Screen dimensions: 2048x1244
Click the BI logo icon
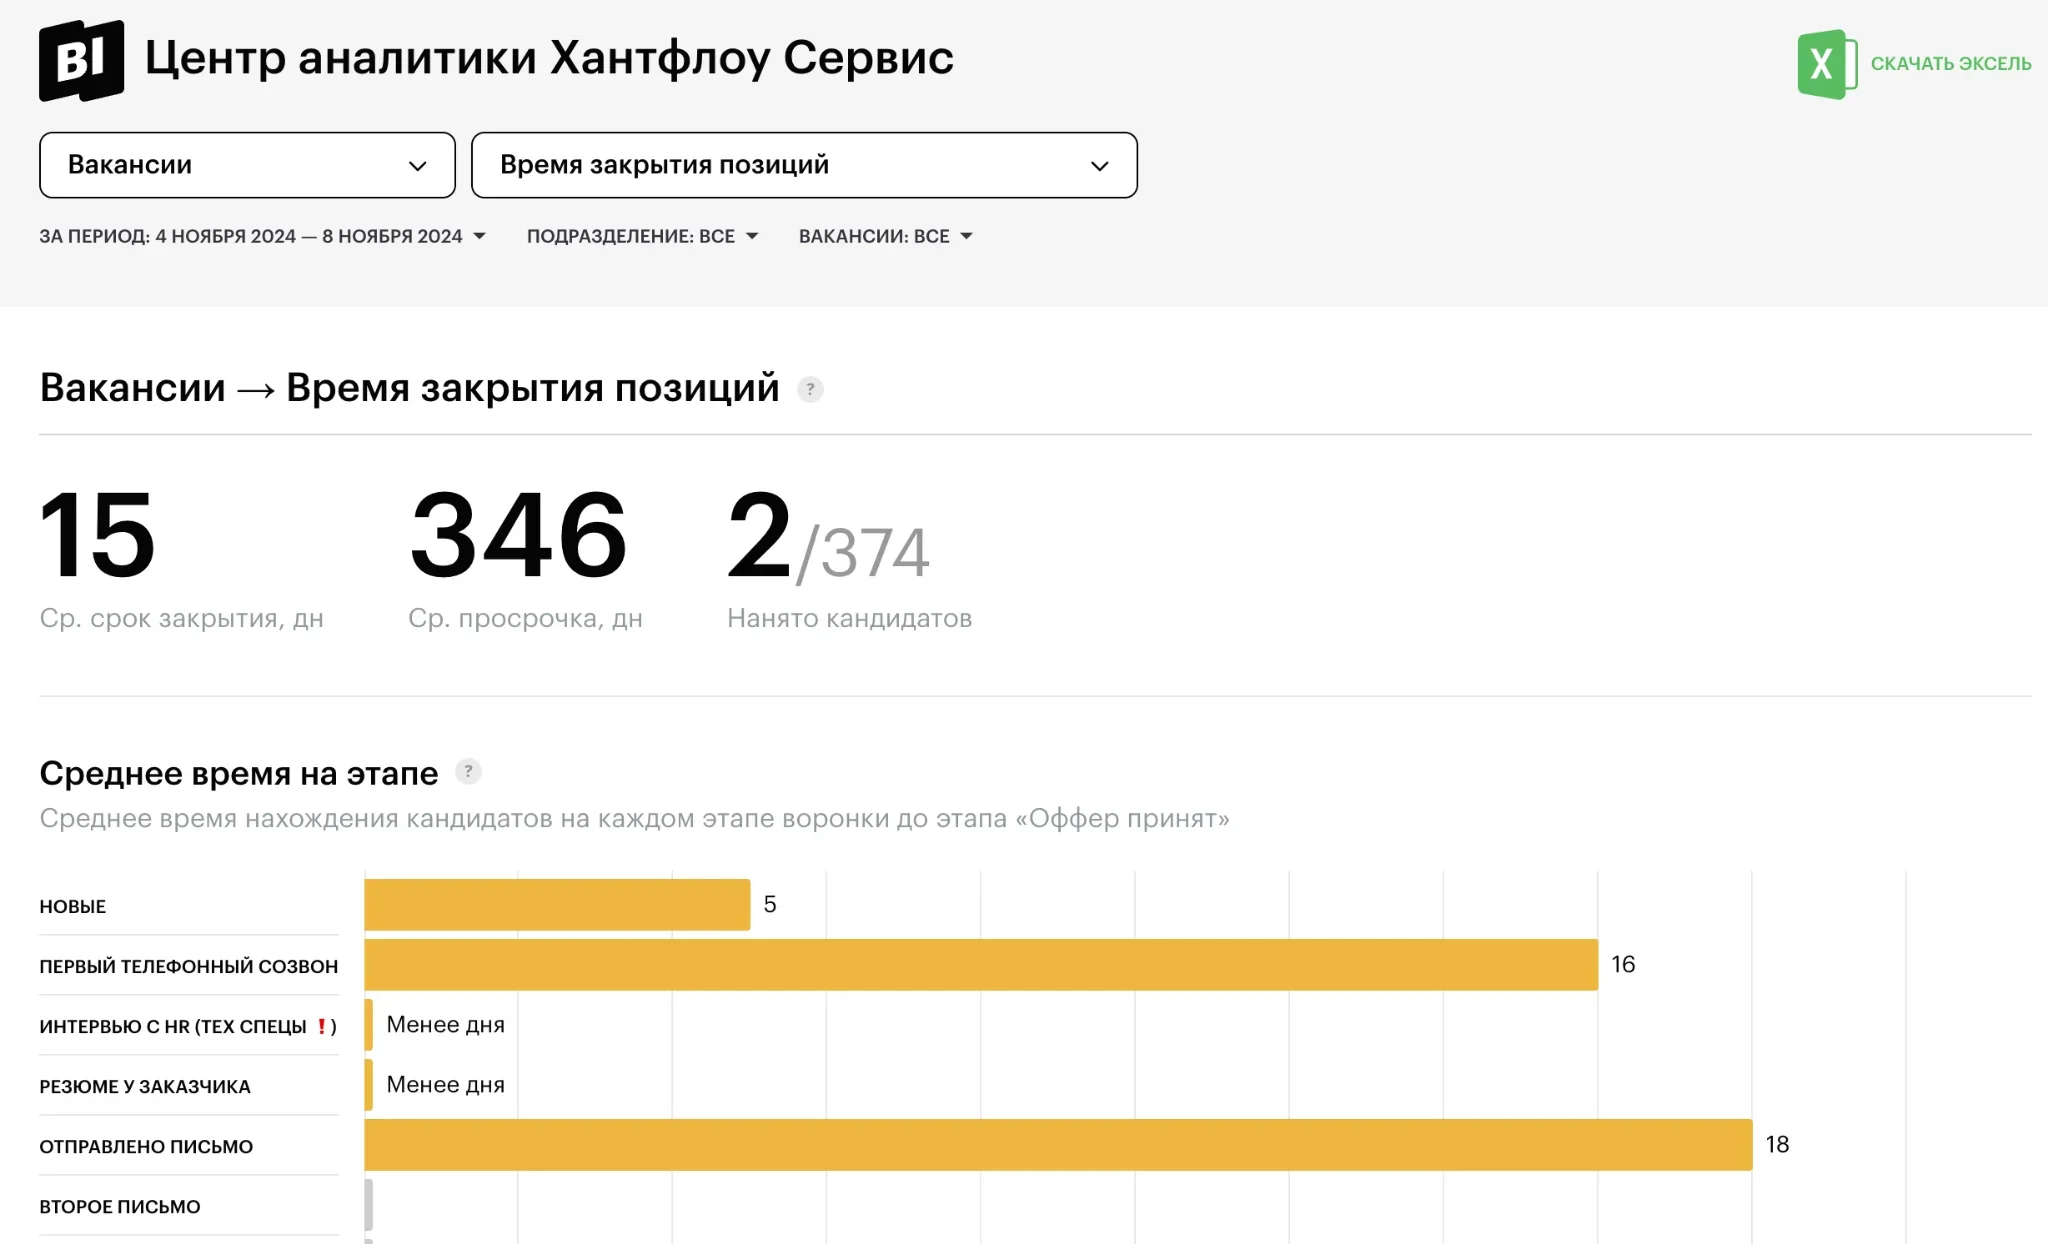[81, 60]
